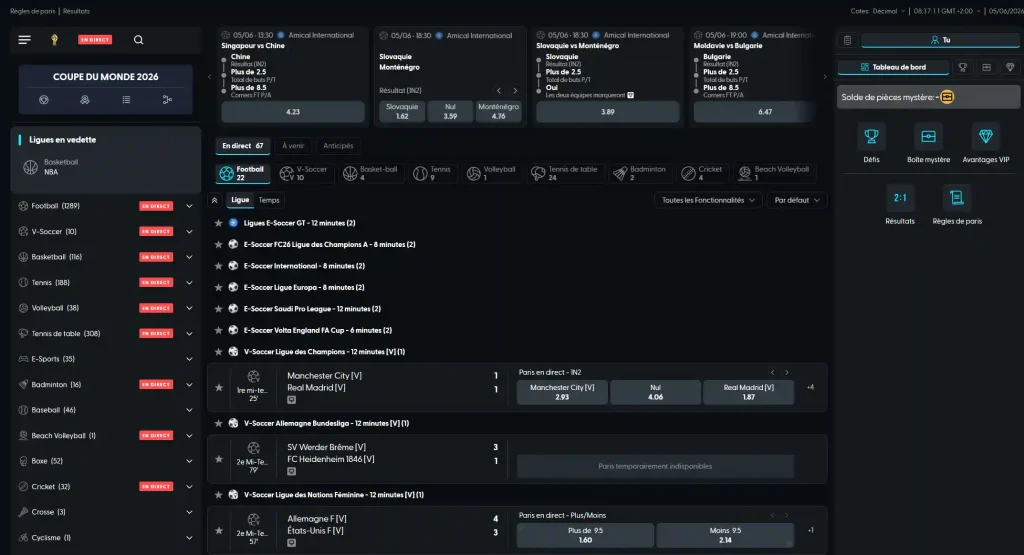The width and height of the screenshot is (1024, 555).
Task: Select Moins 9.5 odds 2.14
Action: click(x=725, y=535)
